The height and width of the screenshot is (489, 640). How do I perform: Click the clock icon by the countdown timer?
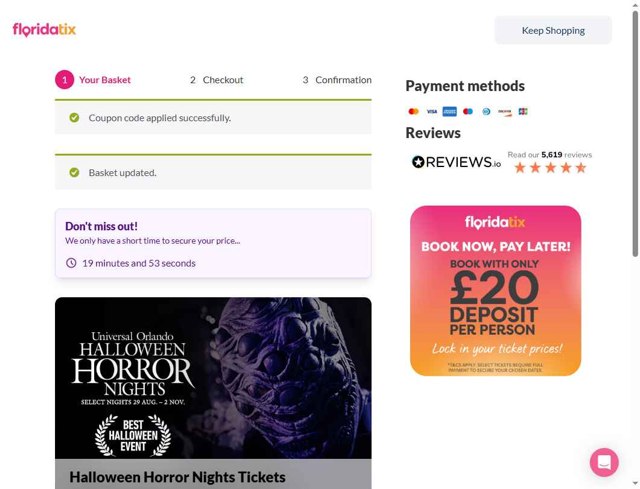71,263
